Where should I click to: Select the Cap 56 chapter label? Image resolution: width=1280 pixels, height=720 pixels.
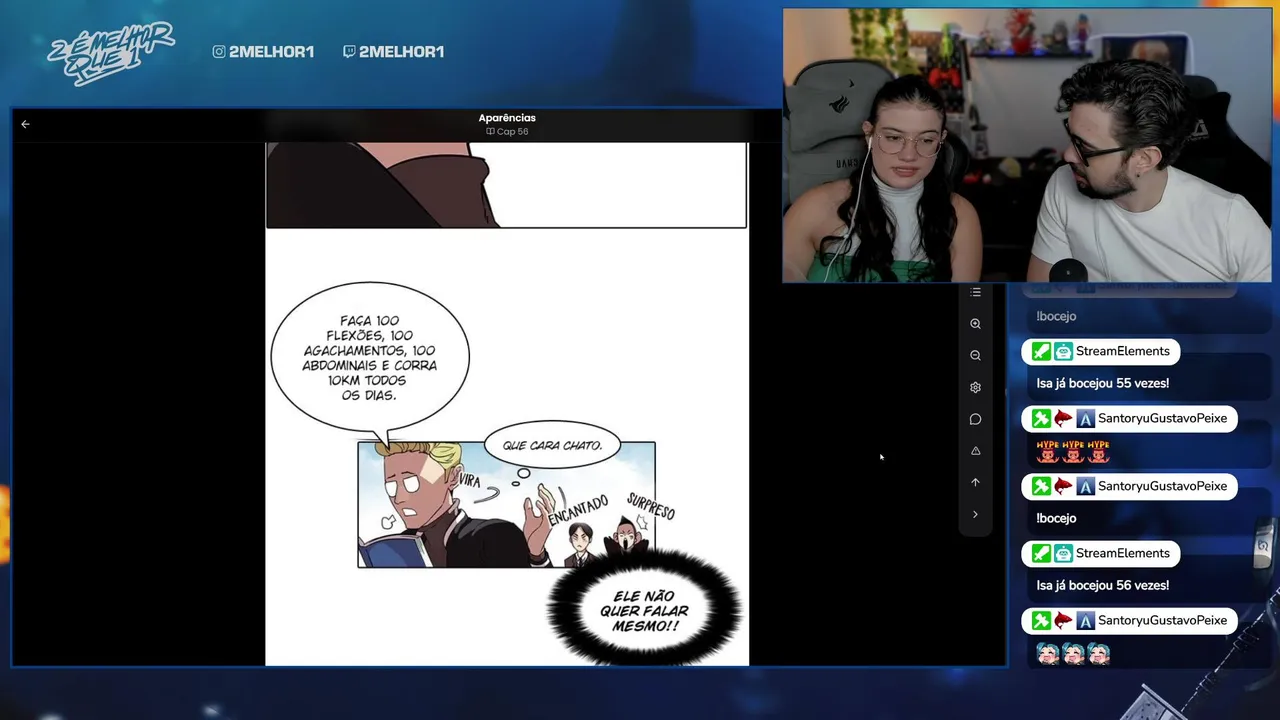pyautogui.click(x=507, y=132)
